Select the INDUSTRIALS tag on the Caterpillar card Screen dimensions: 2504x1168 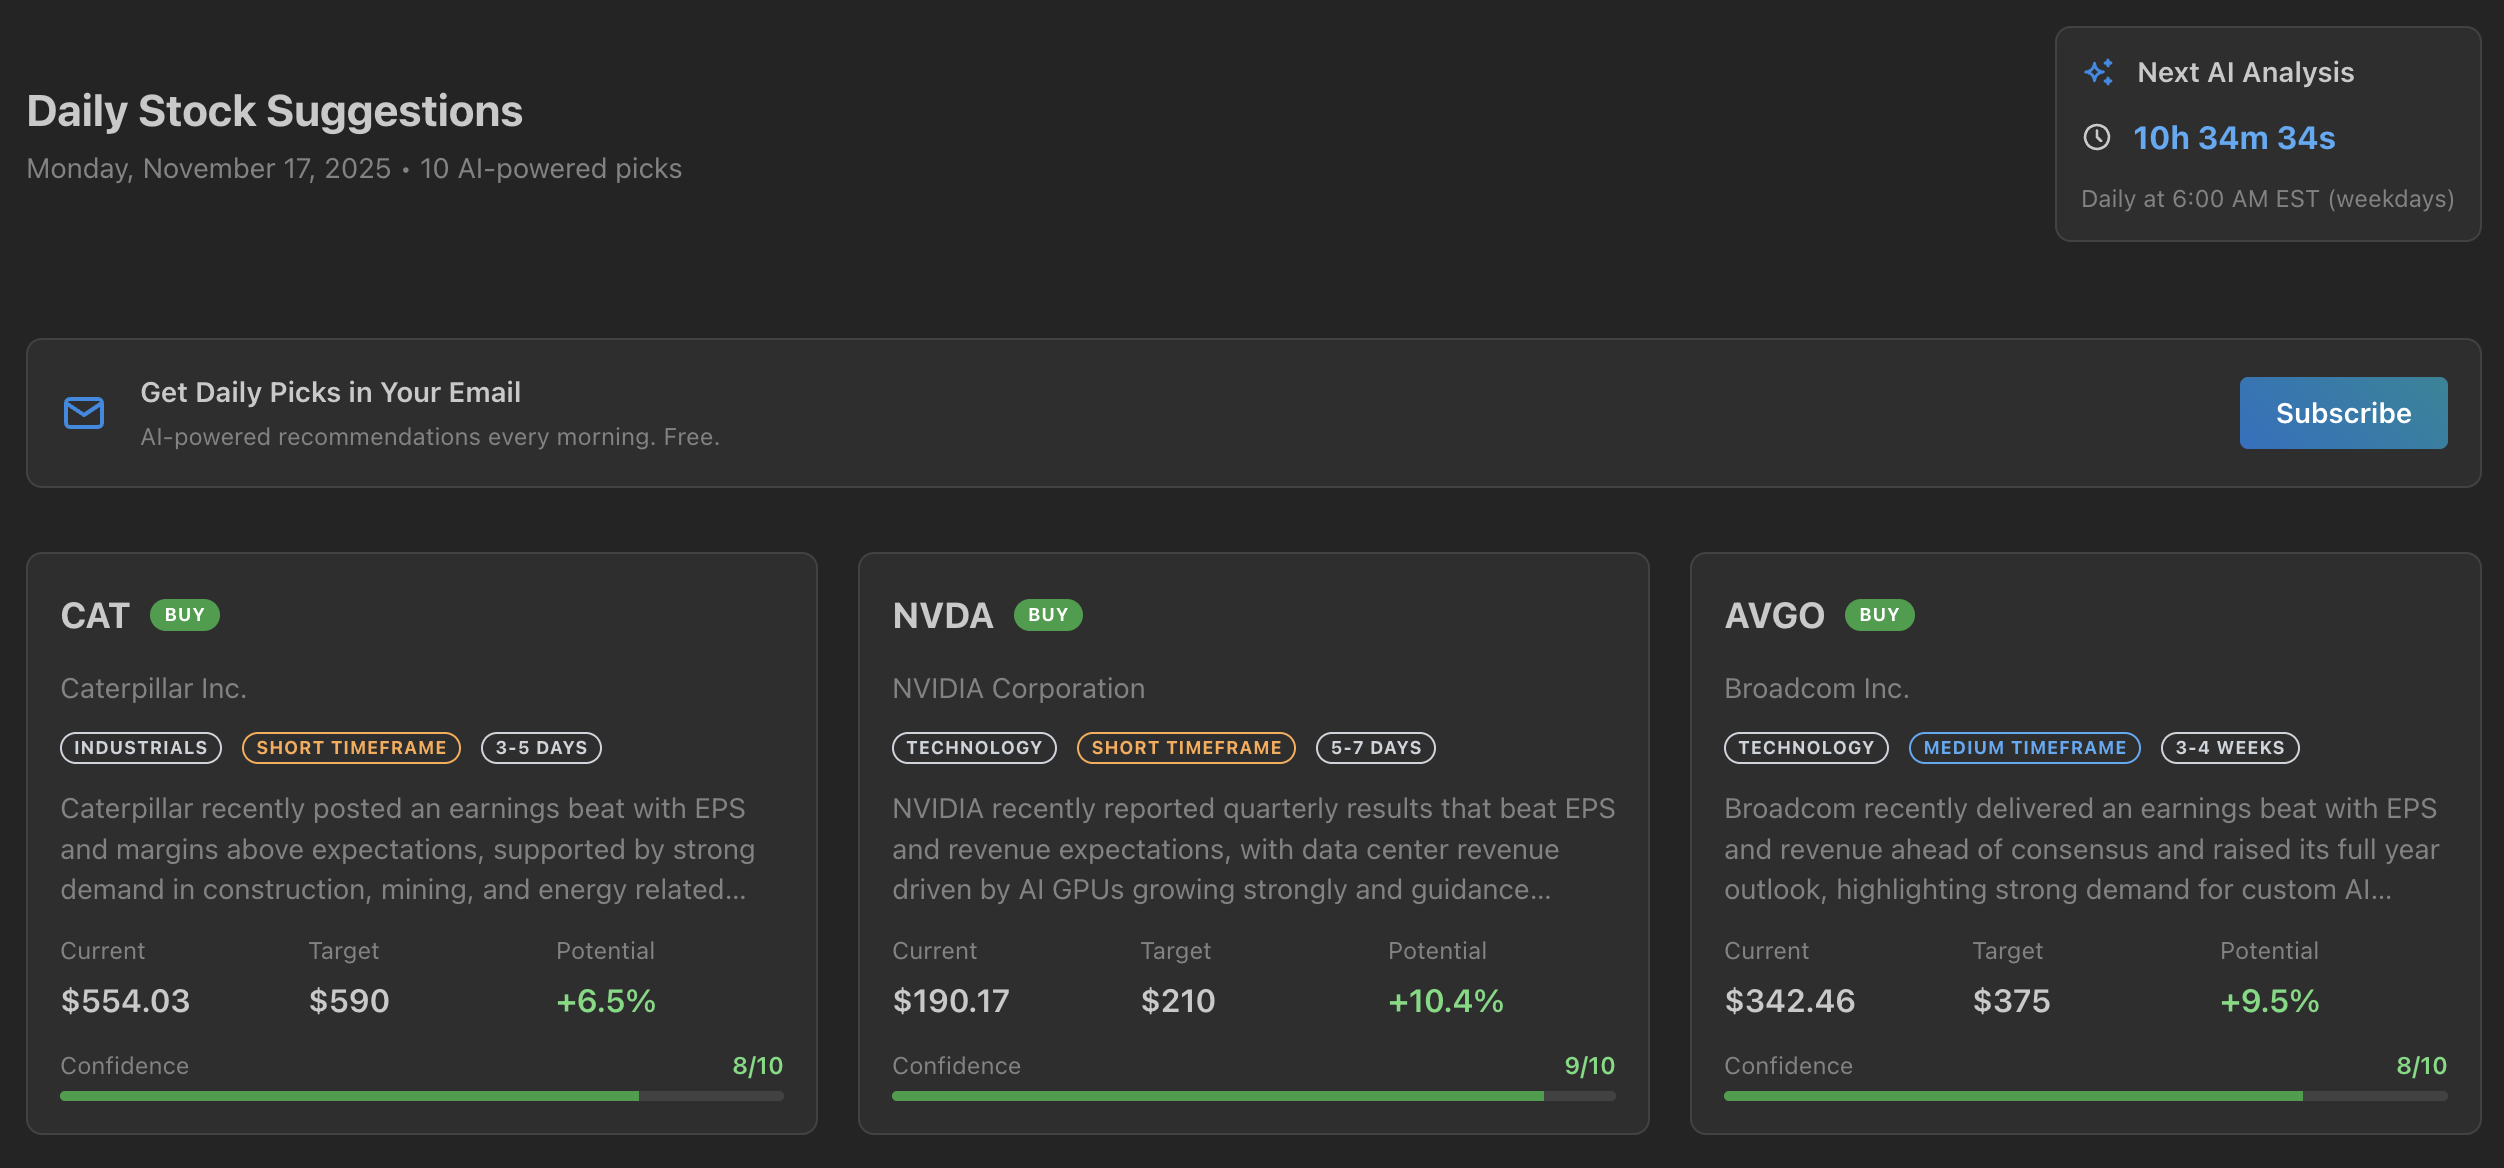(140, 747)
